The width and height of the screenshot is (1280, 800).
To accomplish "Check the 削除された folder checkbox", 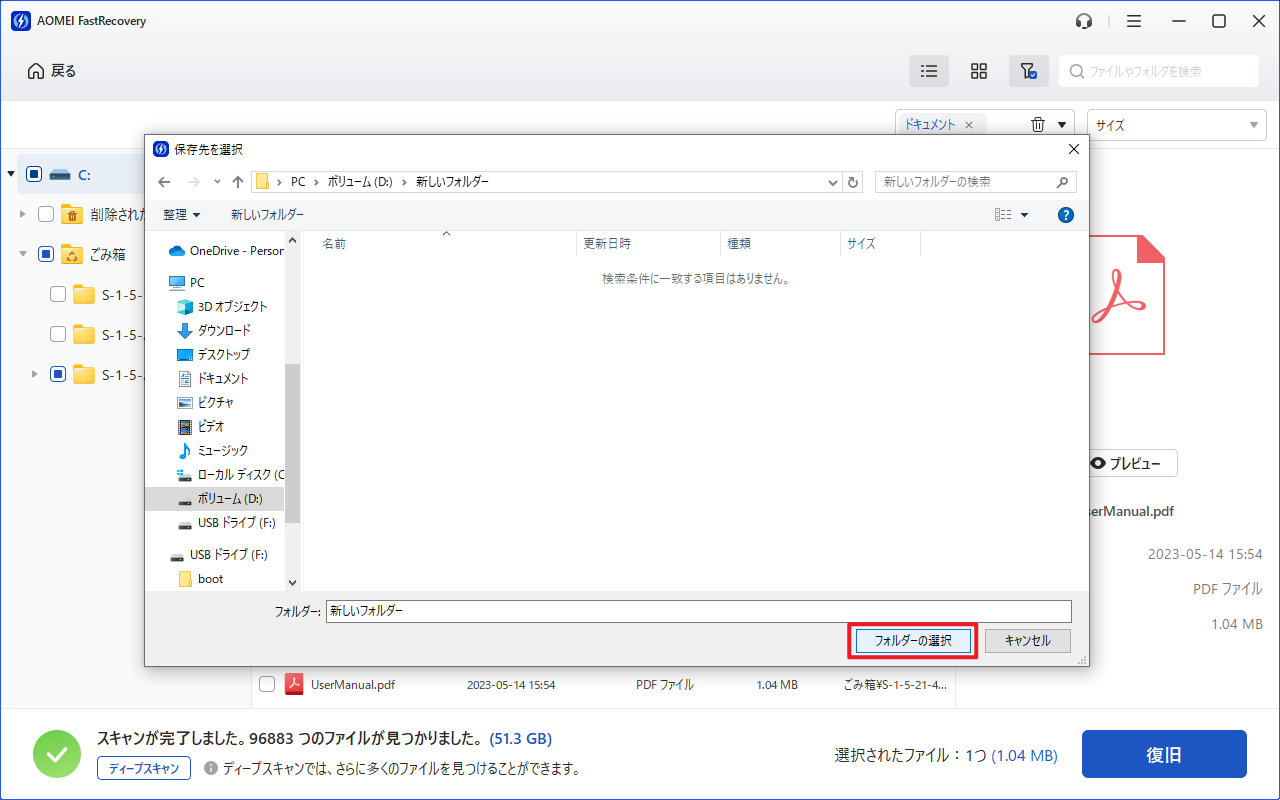I will pyautogui.click(x=46, y=214).
